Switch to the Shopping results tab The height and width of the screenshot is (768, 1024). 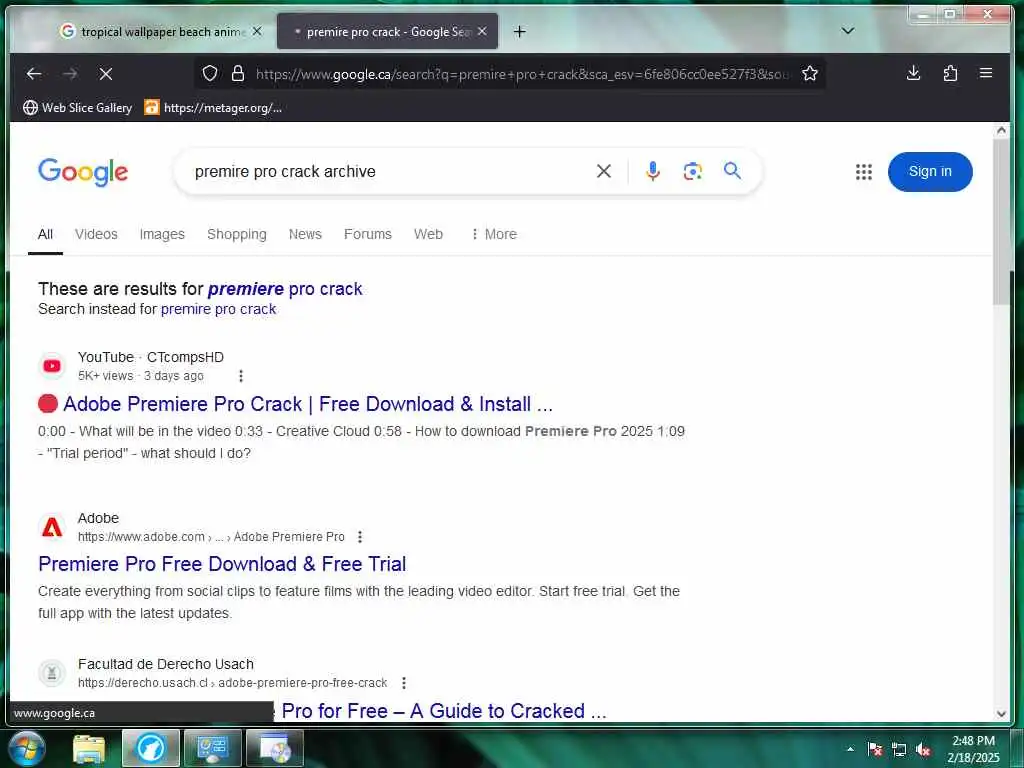point(236,234)
